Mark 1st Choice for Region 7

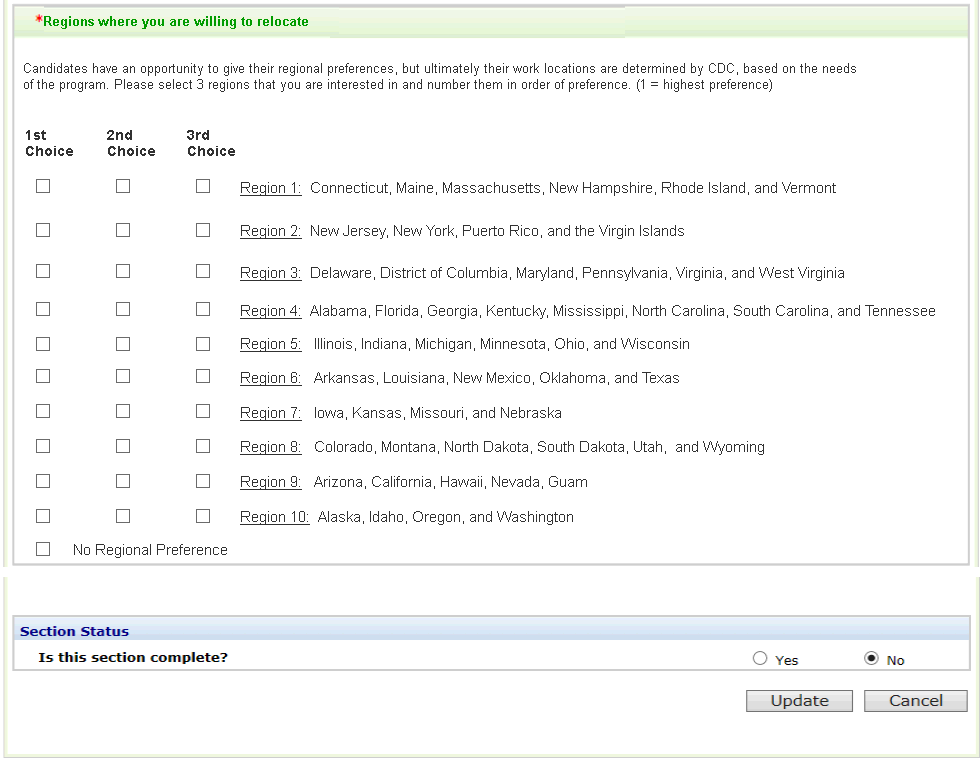[x=43, y=411]
